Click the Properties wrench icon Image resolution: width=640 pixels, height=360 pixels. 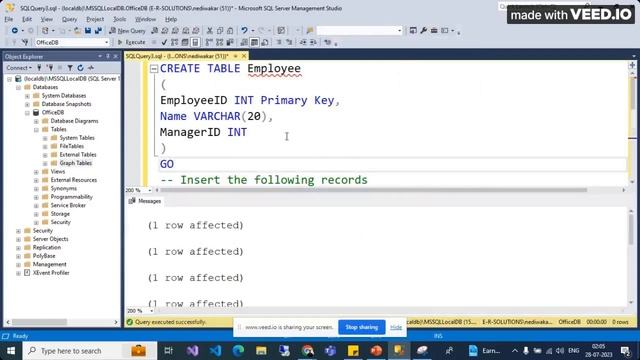424,31
